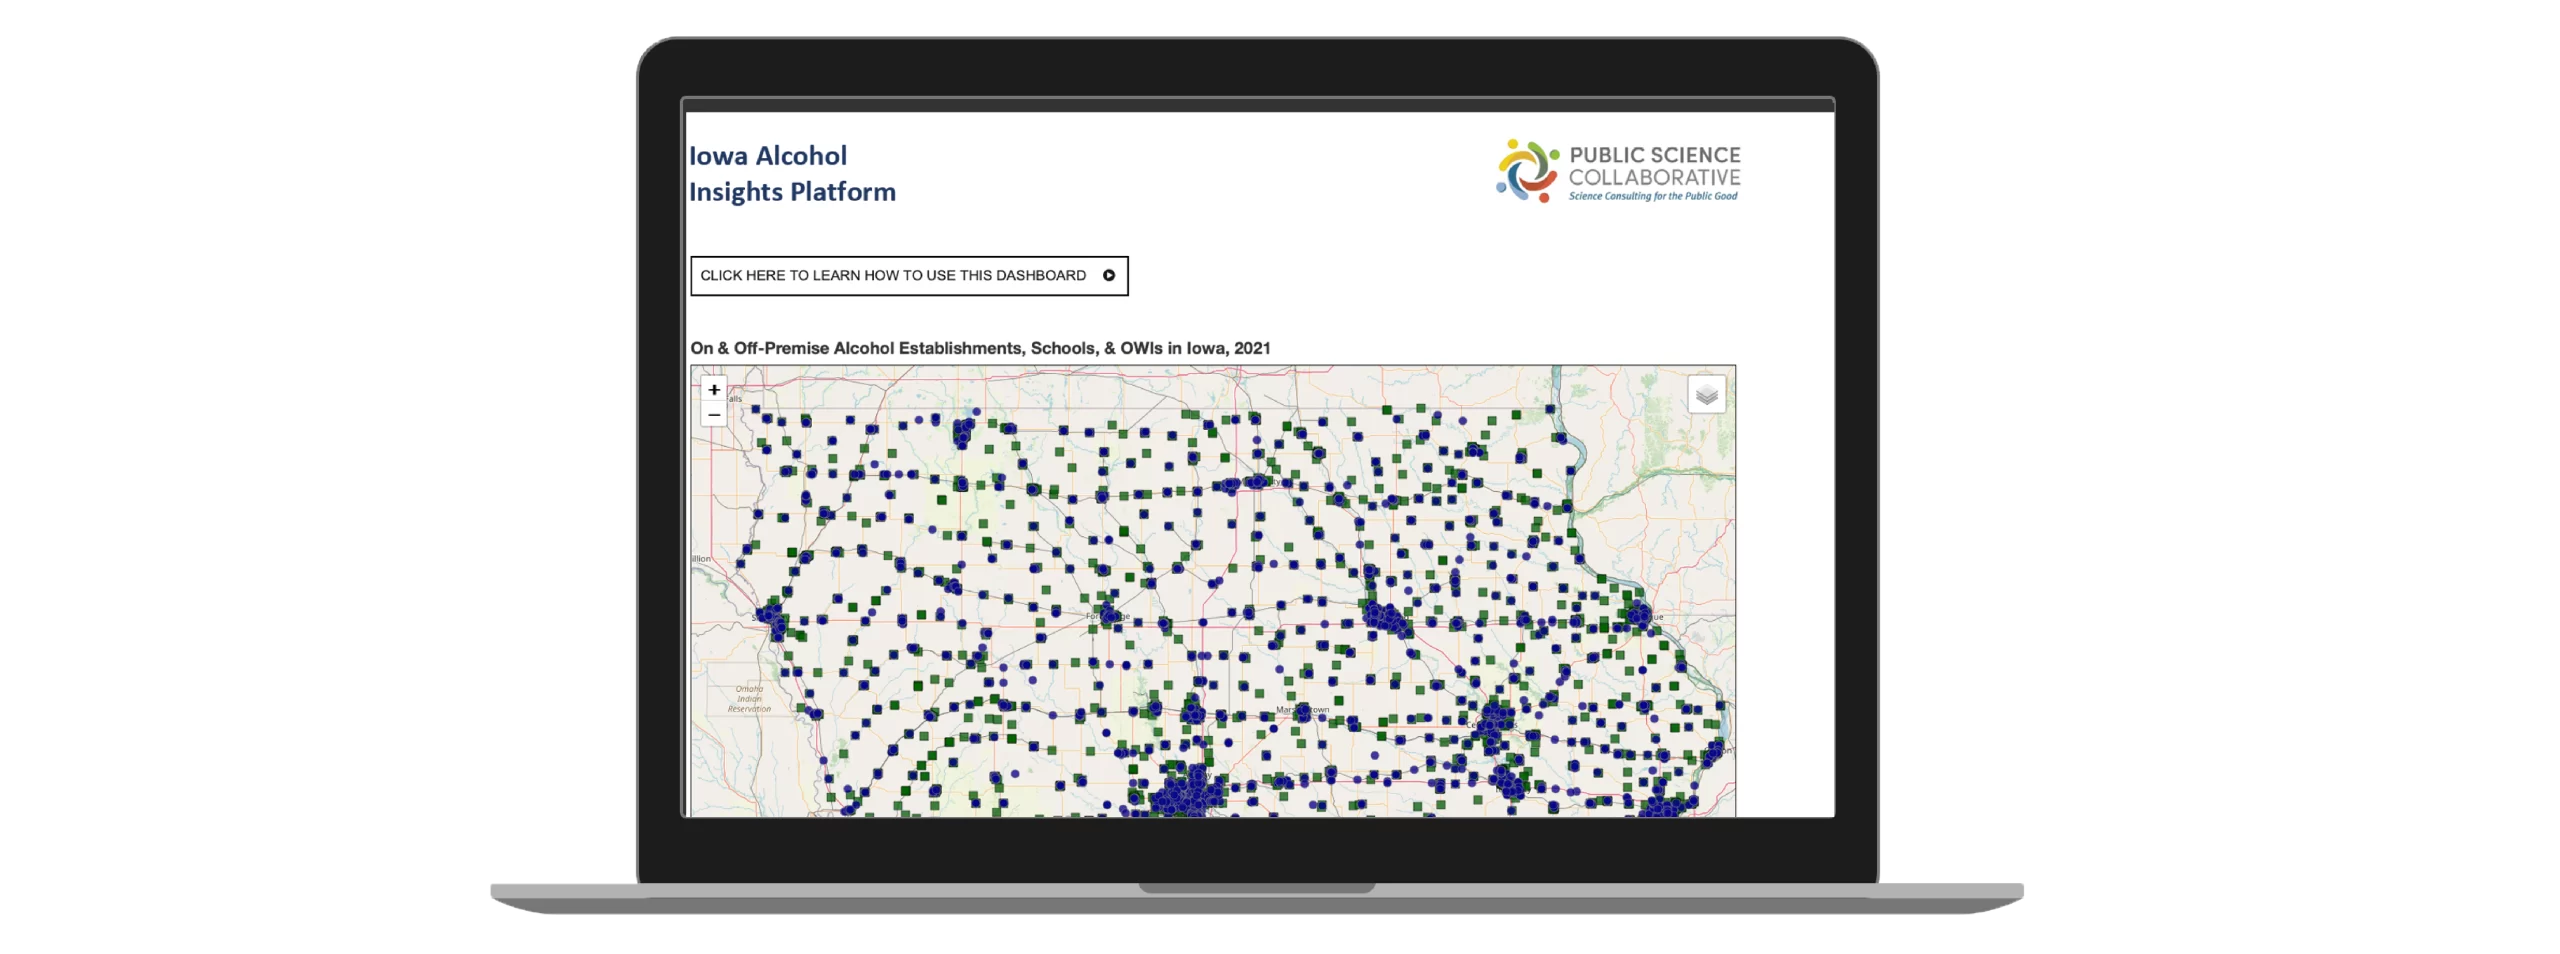The width and height of the screenshot is (2560, 954).
Task: Click the map zoom in plus button
Action: coord(713,390)
